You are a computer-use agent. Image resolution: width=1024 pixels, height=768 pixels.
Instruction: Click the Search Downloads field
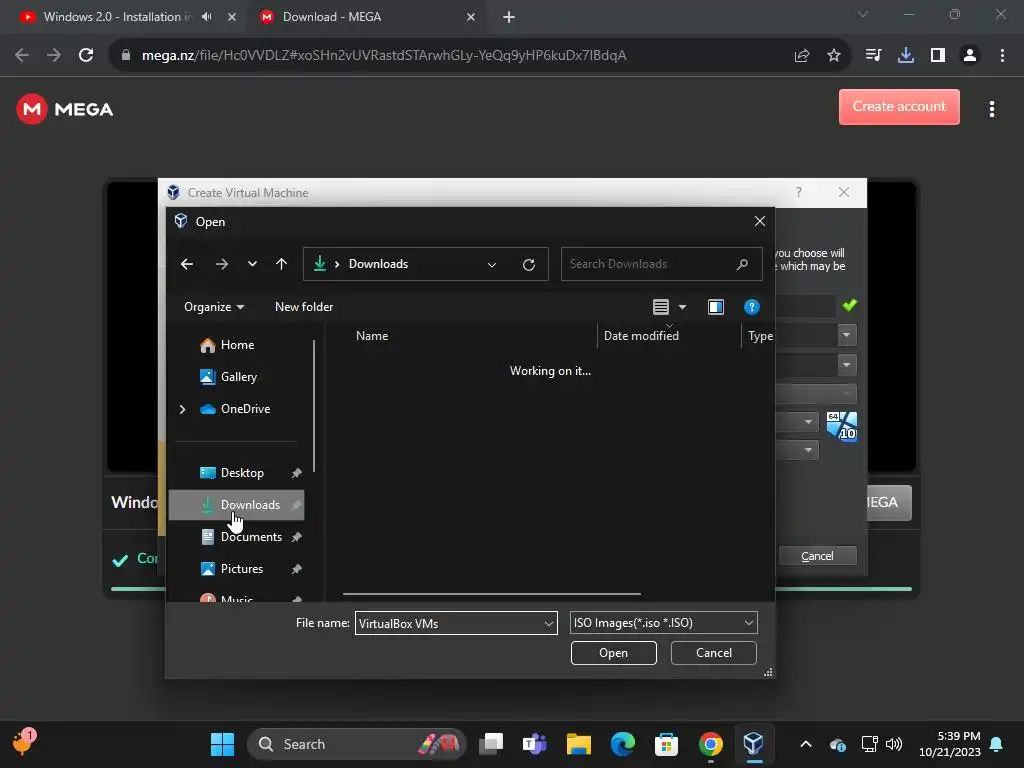(661, 264)
